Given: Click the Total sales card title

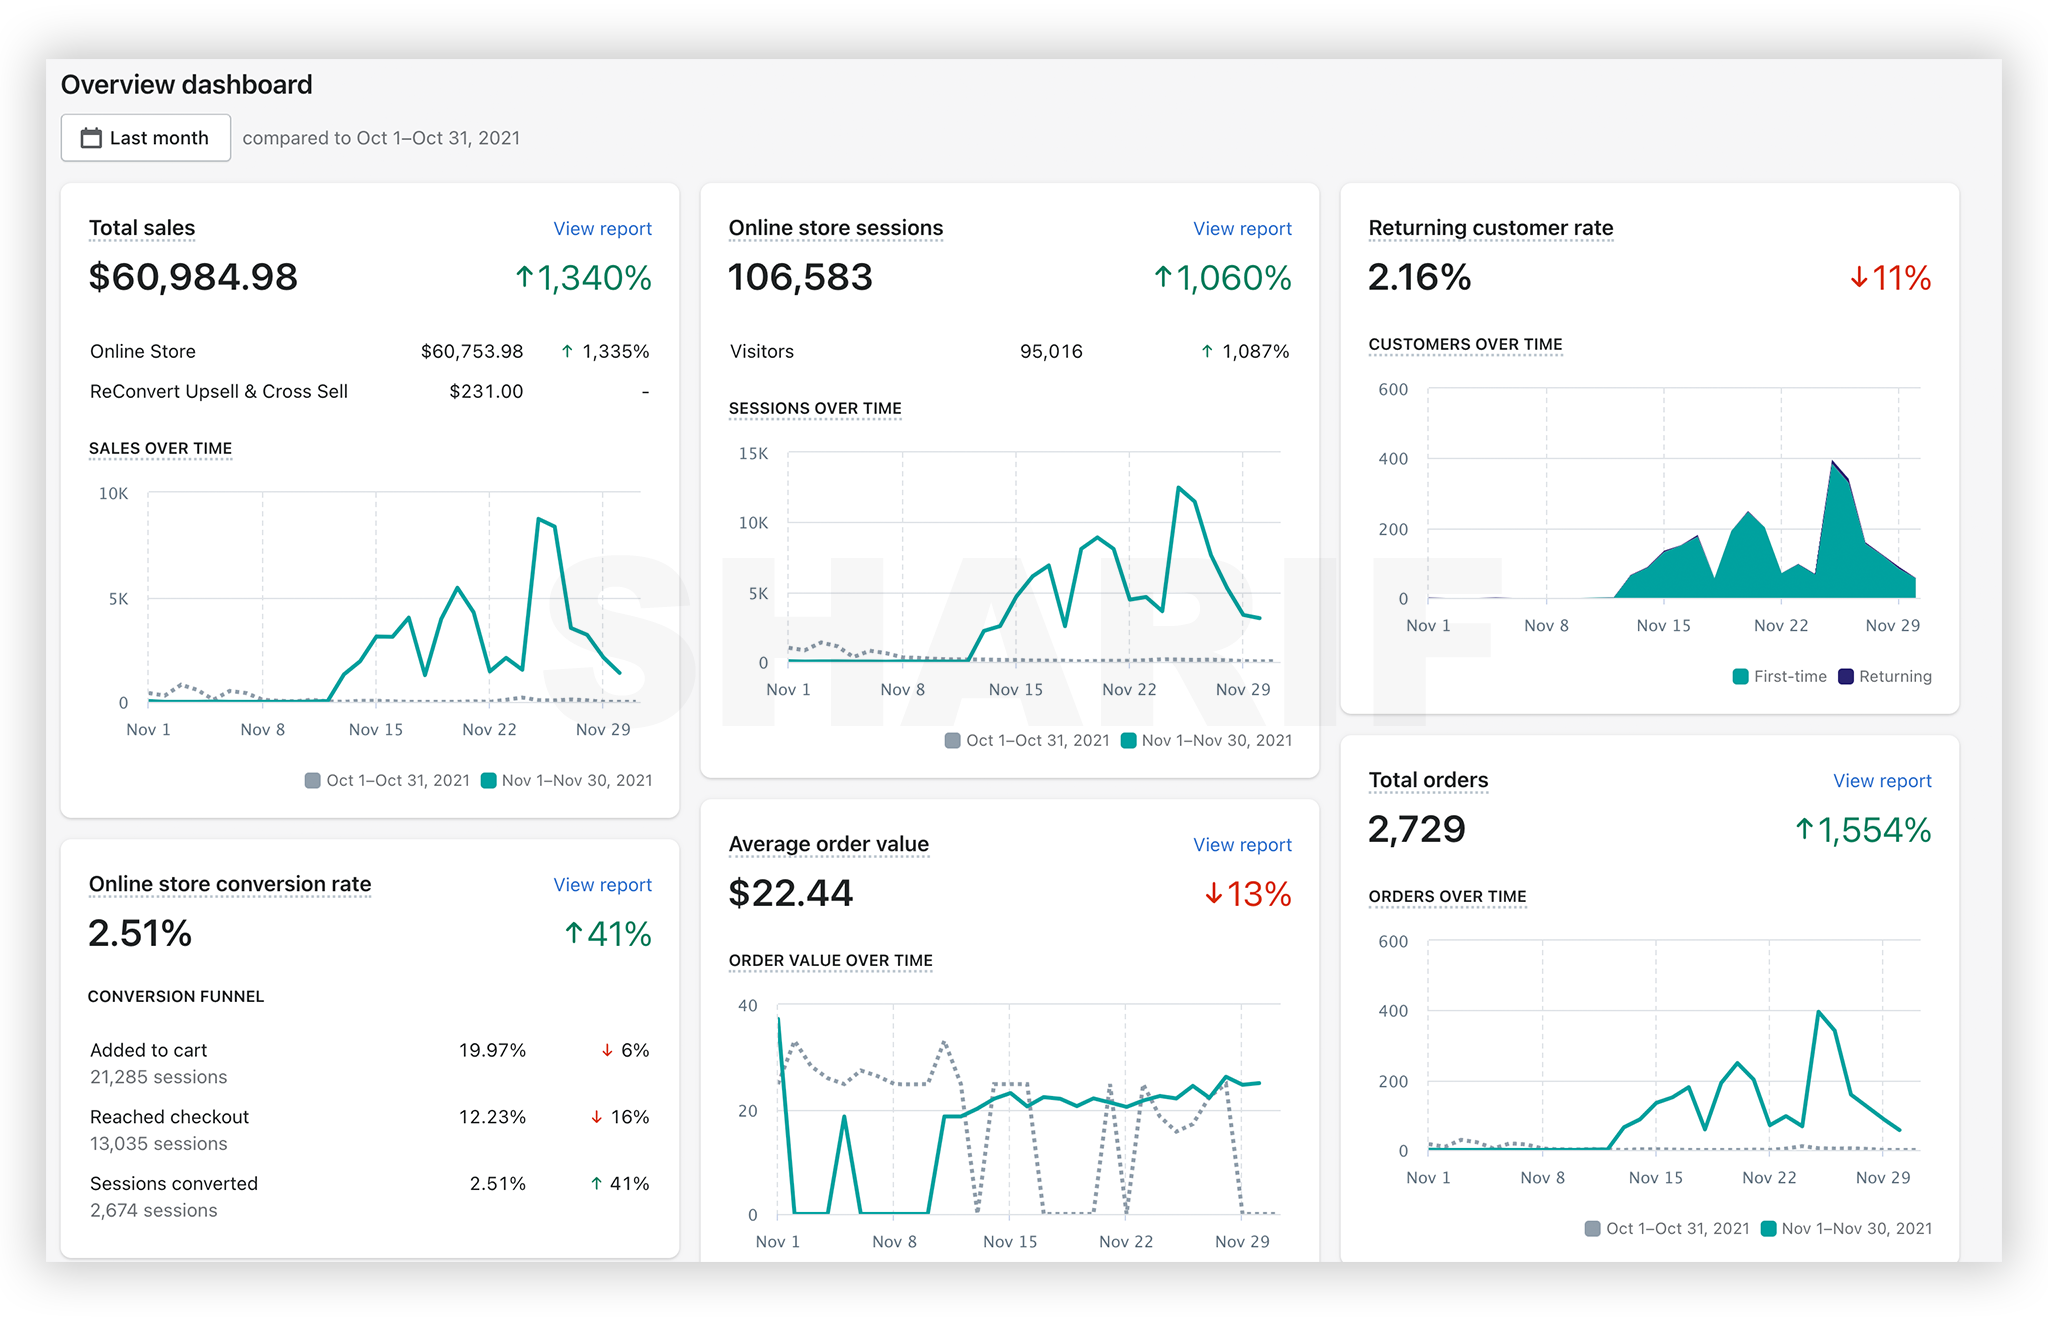Looking at the screenshot, I should pyautogui.click(x=142, y=228).
